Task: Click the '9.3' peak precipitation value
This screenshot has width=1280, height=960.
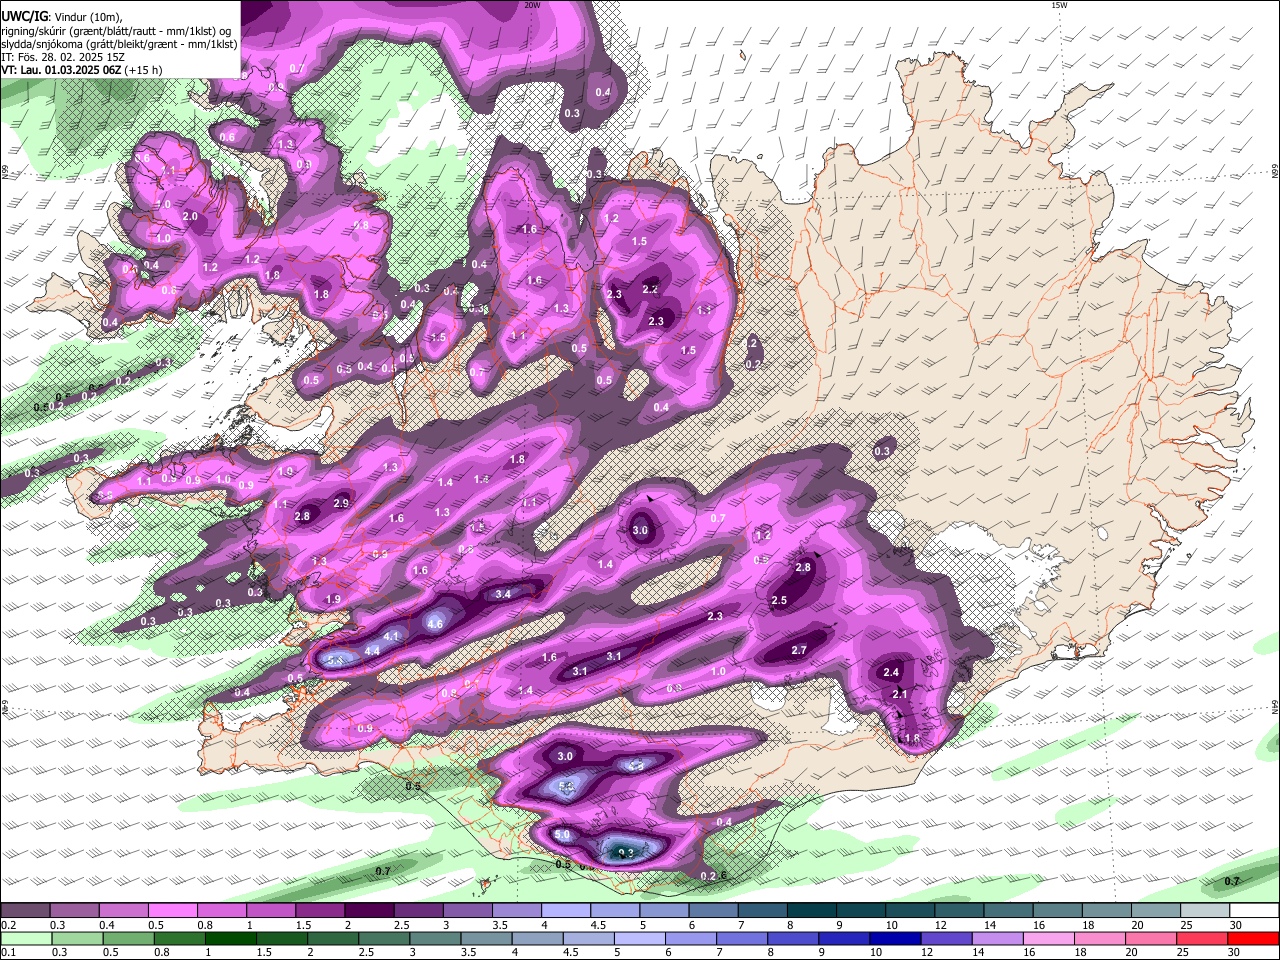Action: [626, 853]
